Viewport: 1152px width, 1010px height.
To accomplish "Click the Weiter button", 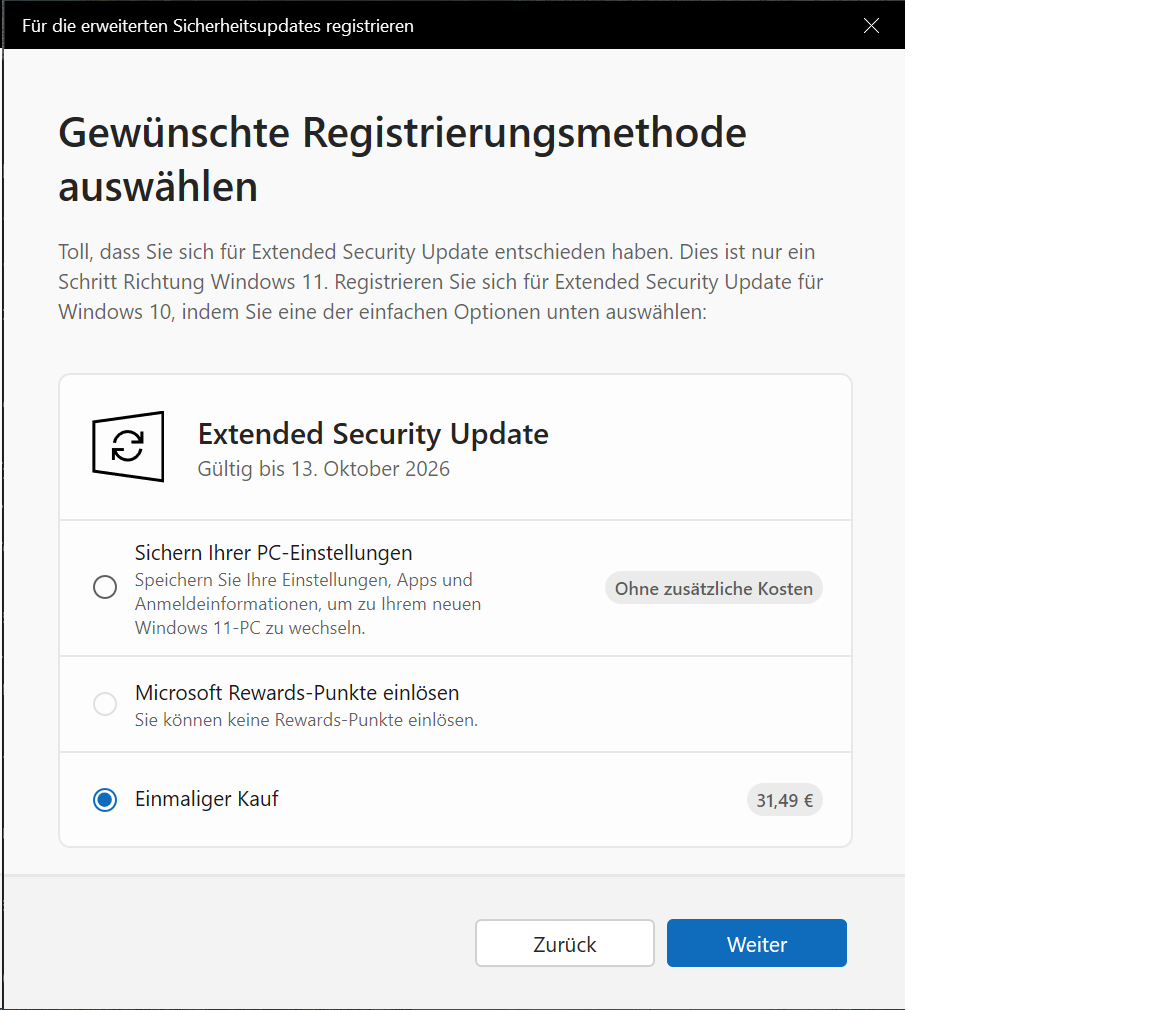I will tap(756, 943).
